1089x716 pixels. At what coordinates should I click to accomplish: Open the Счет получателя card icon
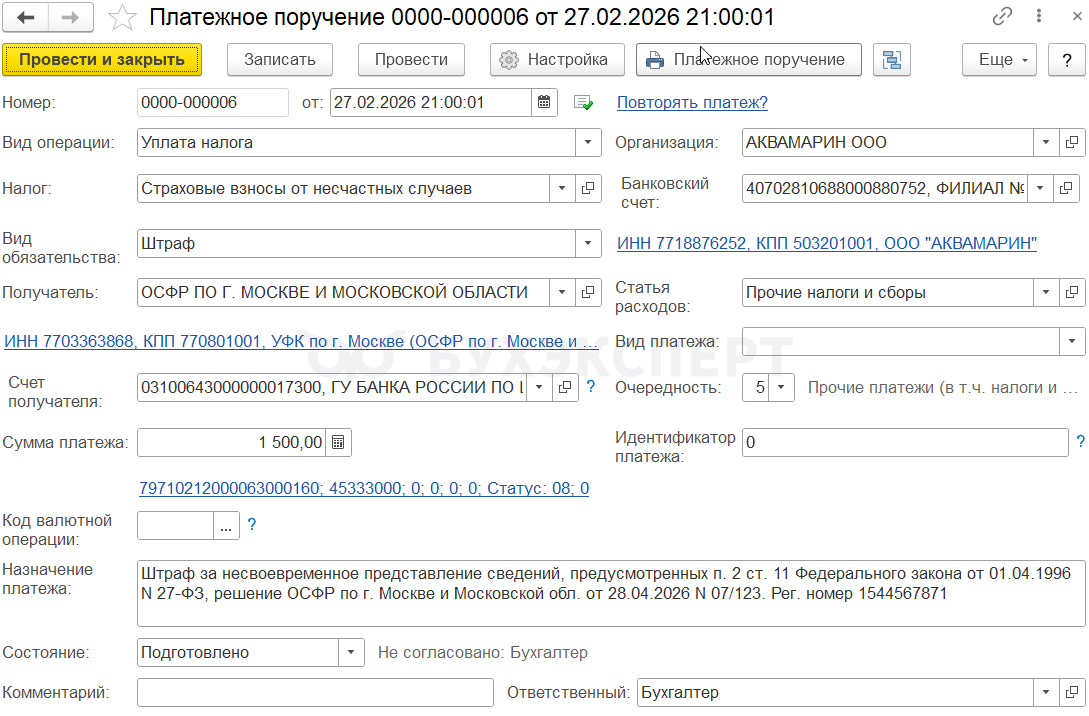(565, 387)
